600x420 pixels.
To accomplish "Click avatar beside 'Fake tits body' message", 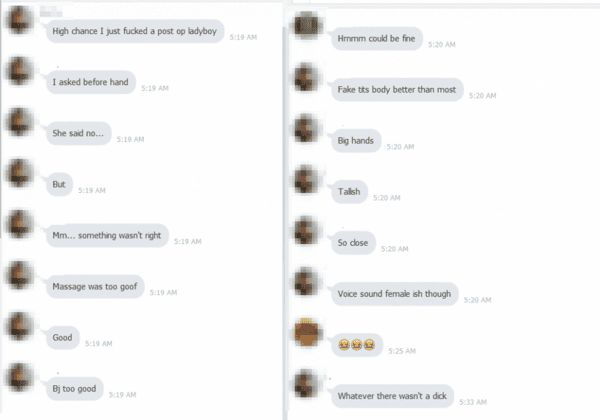I will [307, 77].
